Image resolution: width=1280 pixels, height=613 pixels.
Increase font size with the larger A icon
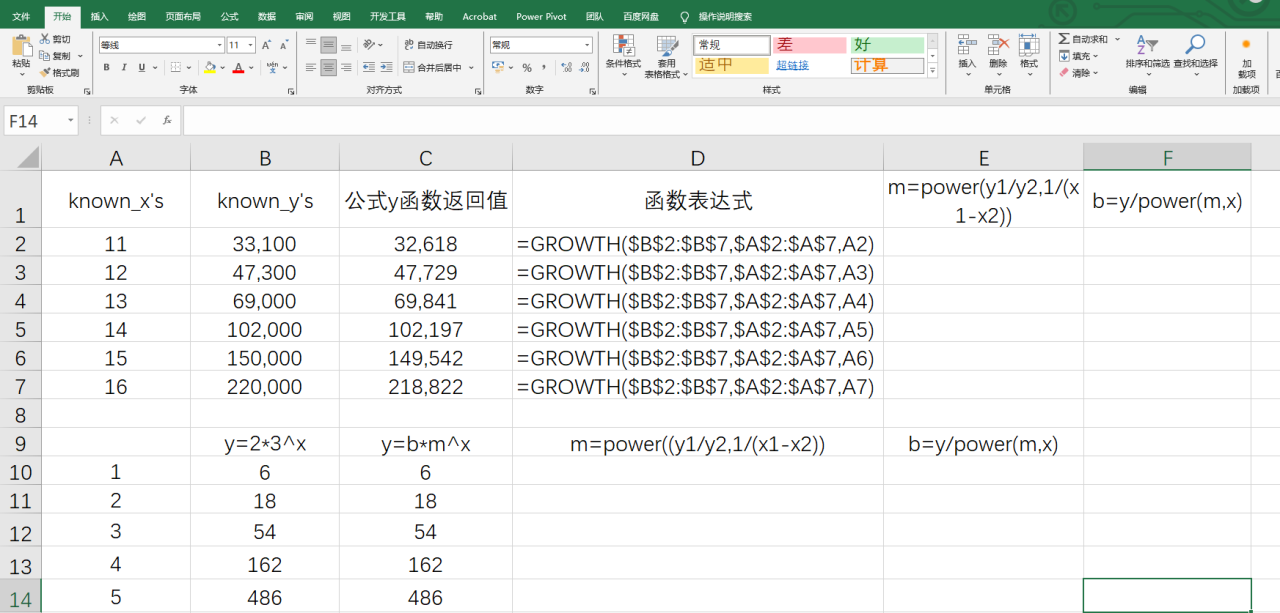click(267, 45)
